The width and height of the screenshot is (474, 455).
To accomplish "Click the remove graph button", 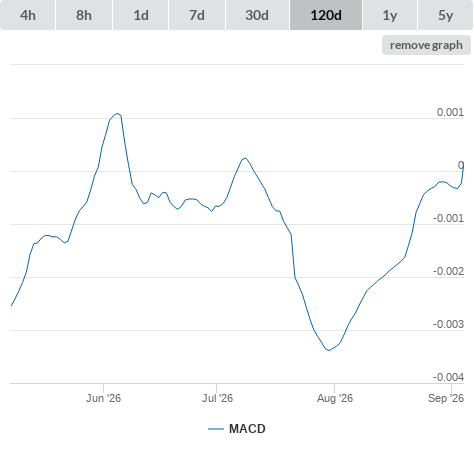I will tap(426, 45).
